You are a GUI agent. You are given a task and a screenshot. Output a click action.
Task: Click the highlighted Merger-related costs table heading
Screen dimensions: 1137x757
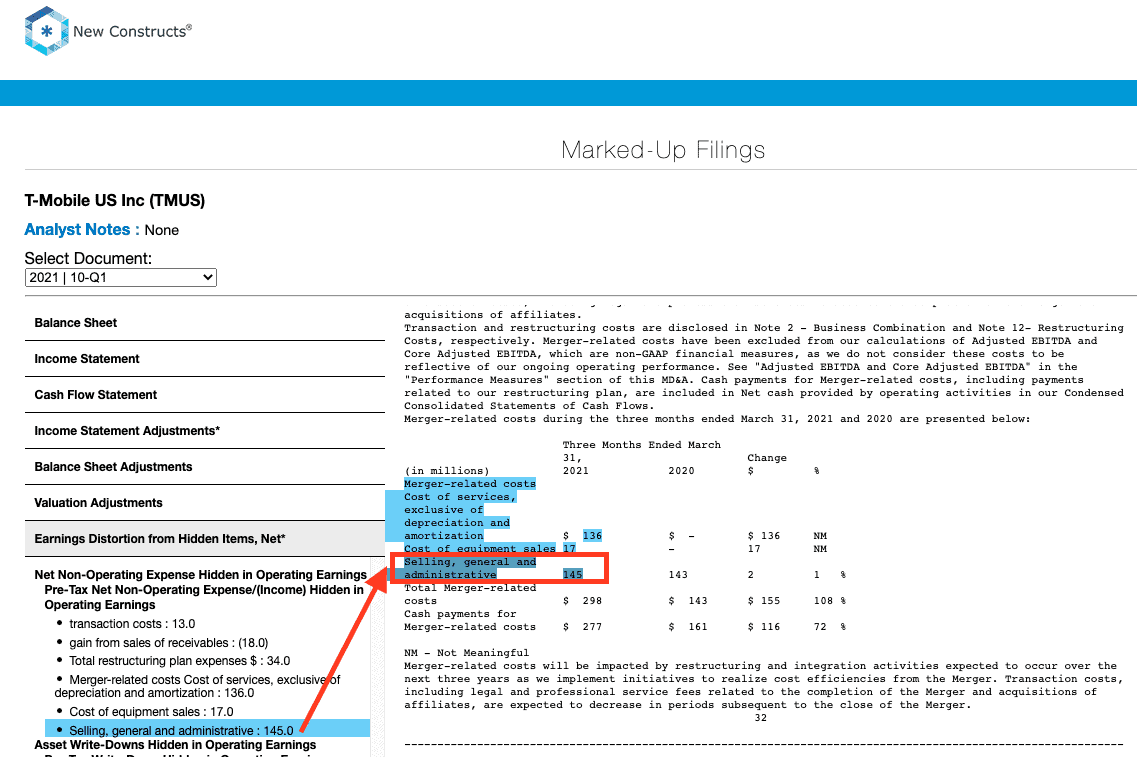tap(470, 484)
